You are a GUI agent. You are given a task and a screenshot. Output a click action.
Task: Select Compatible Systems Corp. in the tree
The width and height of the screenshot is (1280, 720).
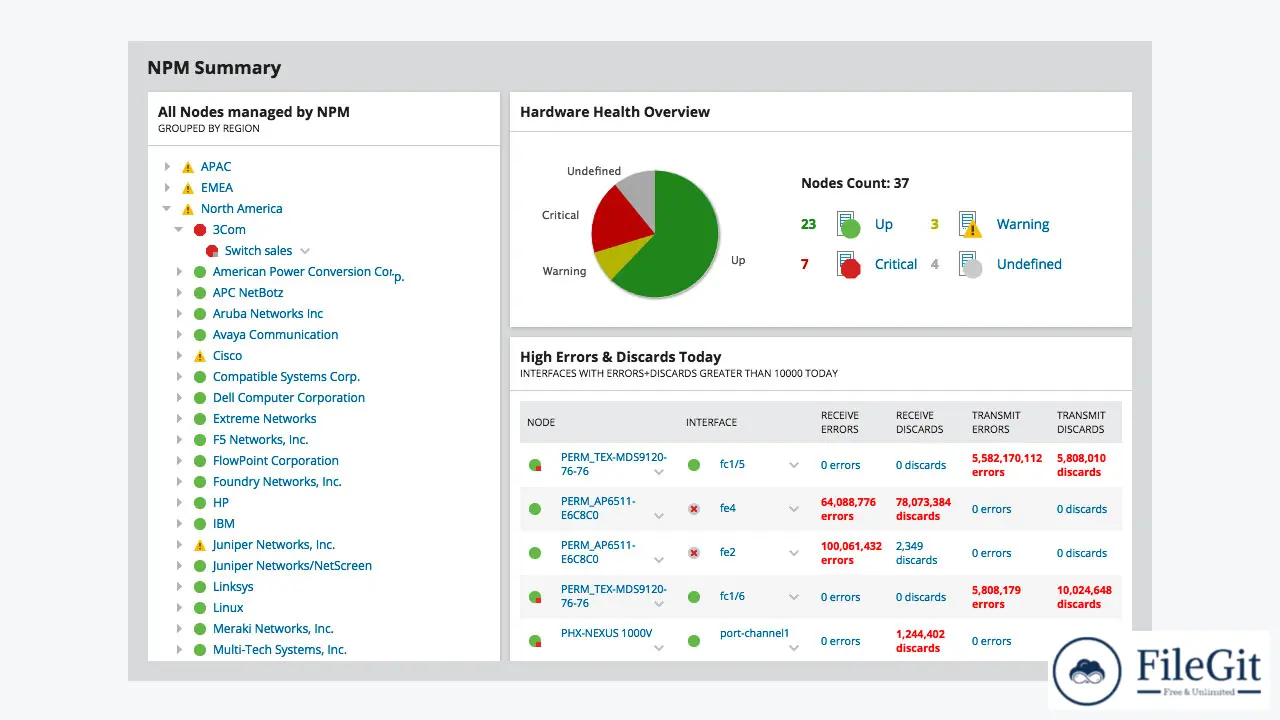tap(286, 377)
